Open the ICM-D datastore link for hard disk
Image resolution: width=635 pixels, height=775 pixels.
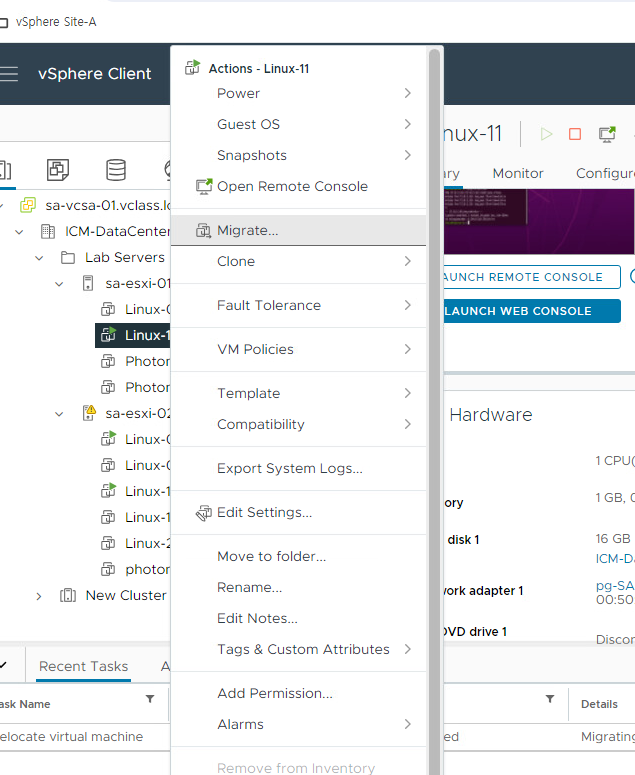coord(615,559)
